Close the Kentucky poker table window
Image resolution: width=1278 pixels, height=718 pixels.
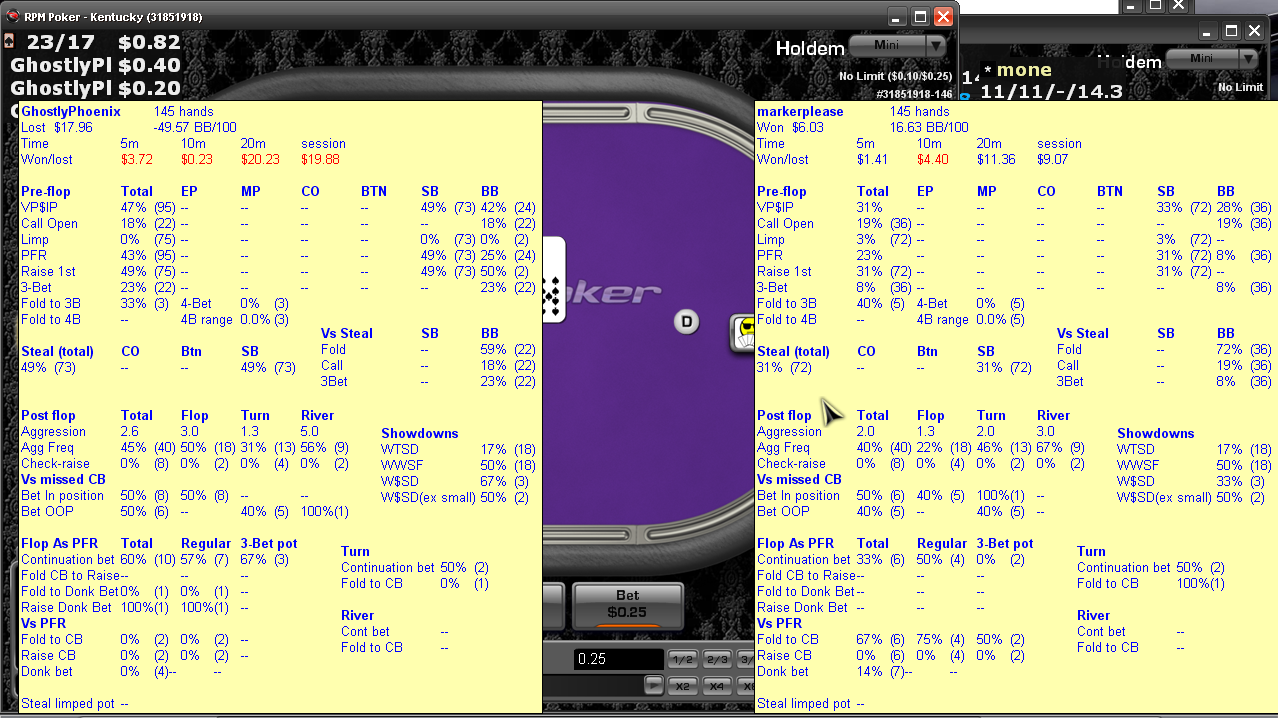[942, 16]
